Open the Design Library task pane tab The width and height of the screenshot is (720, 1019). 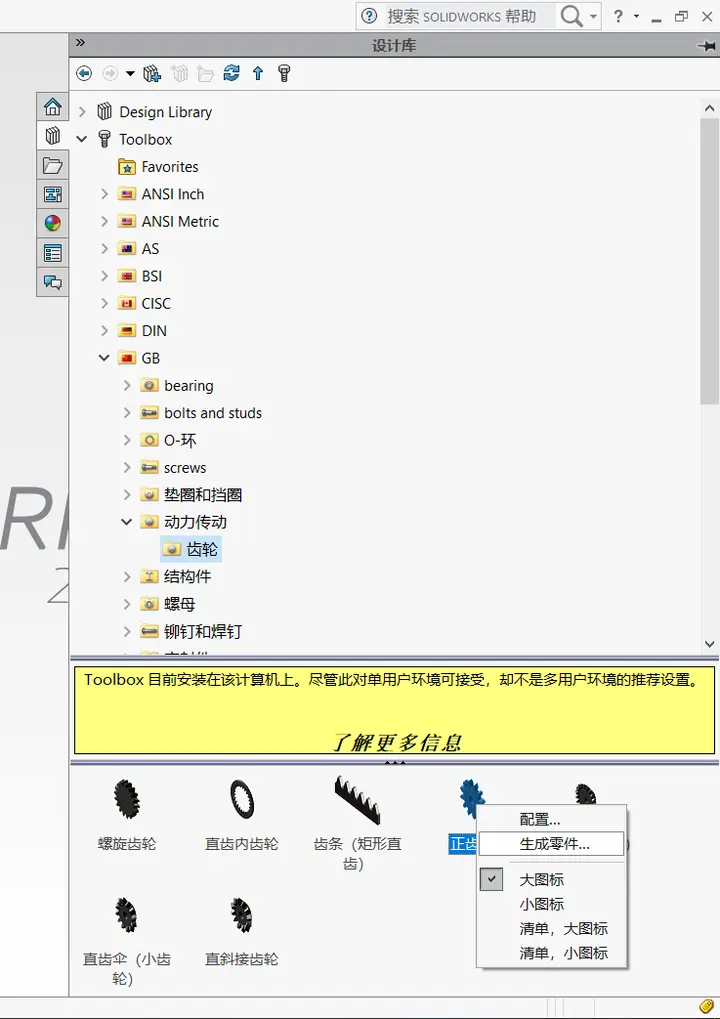click(x=53, y=135)
